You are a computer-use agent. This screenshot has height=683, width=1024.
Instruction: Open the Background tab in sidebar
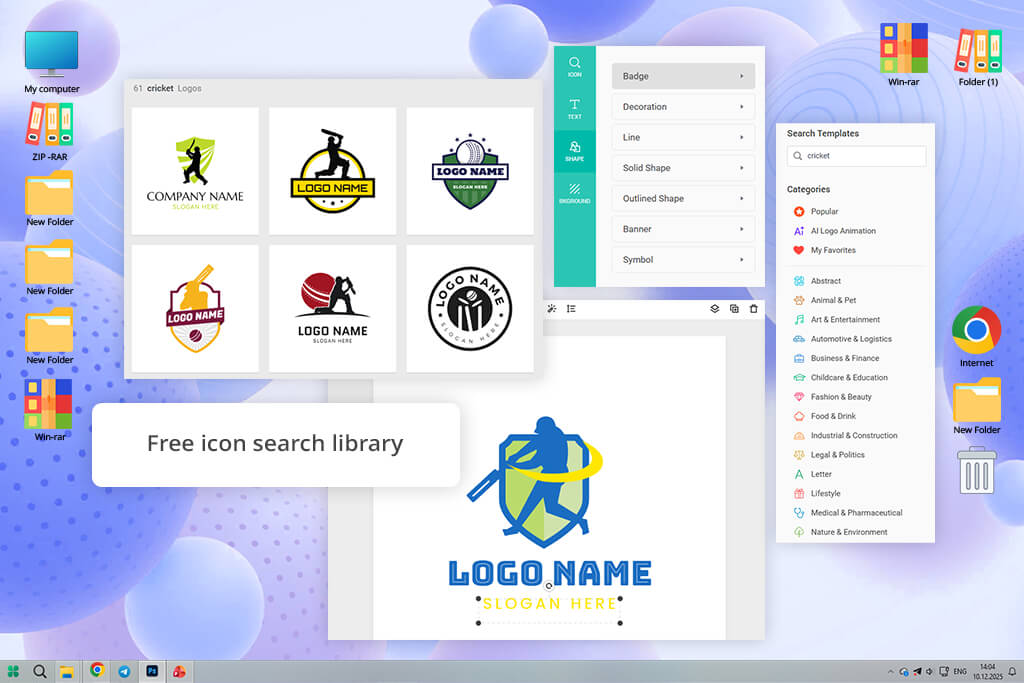pyautogui.click(x=575, y=193)
